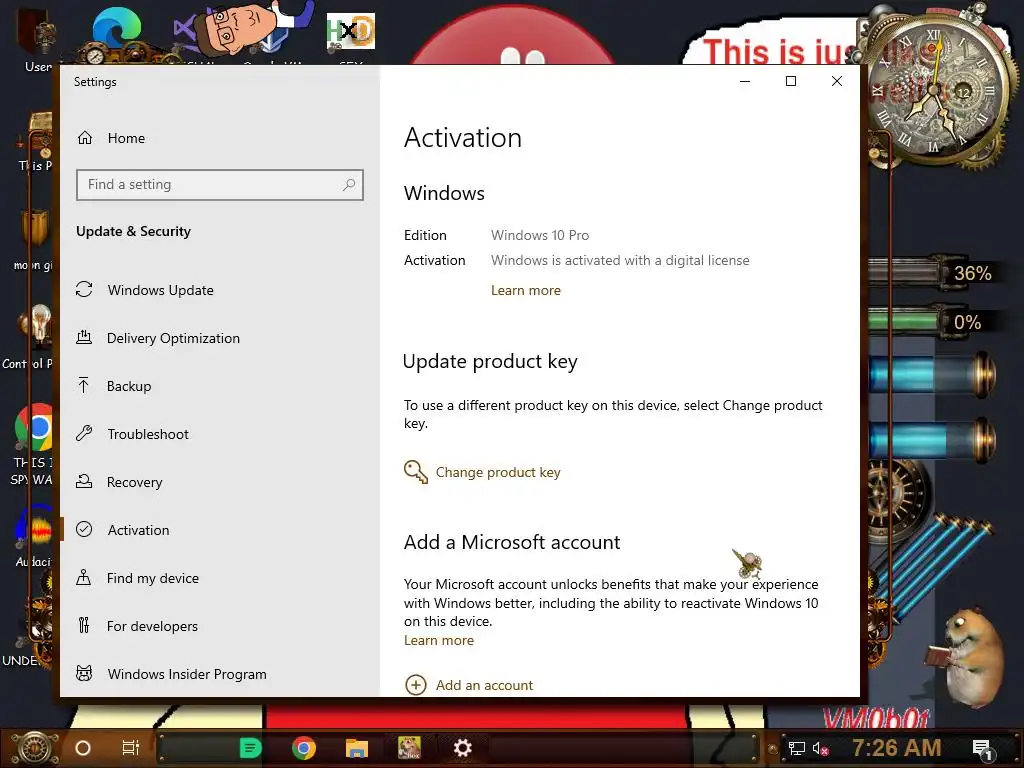The image size is (1024, 768).
Task: Click the Settings gear on taskbar
Action: (x=462, y=748)
